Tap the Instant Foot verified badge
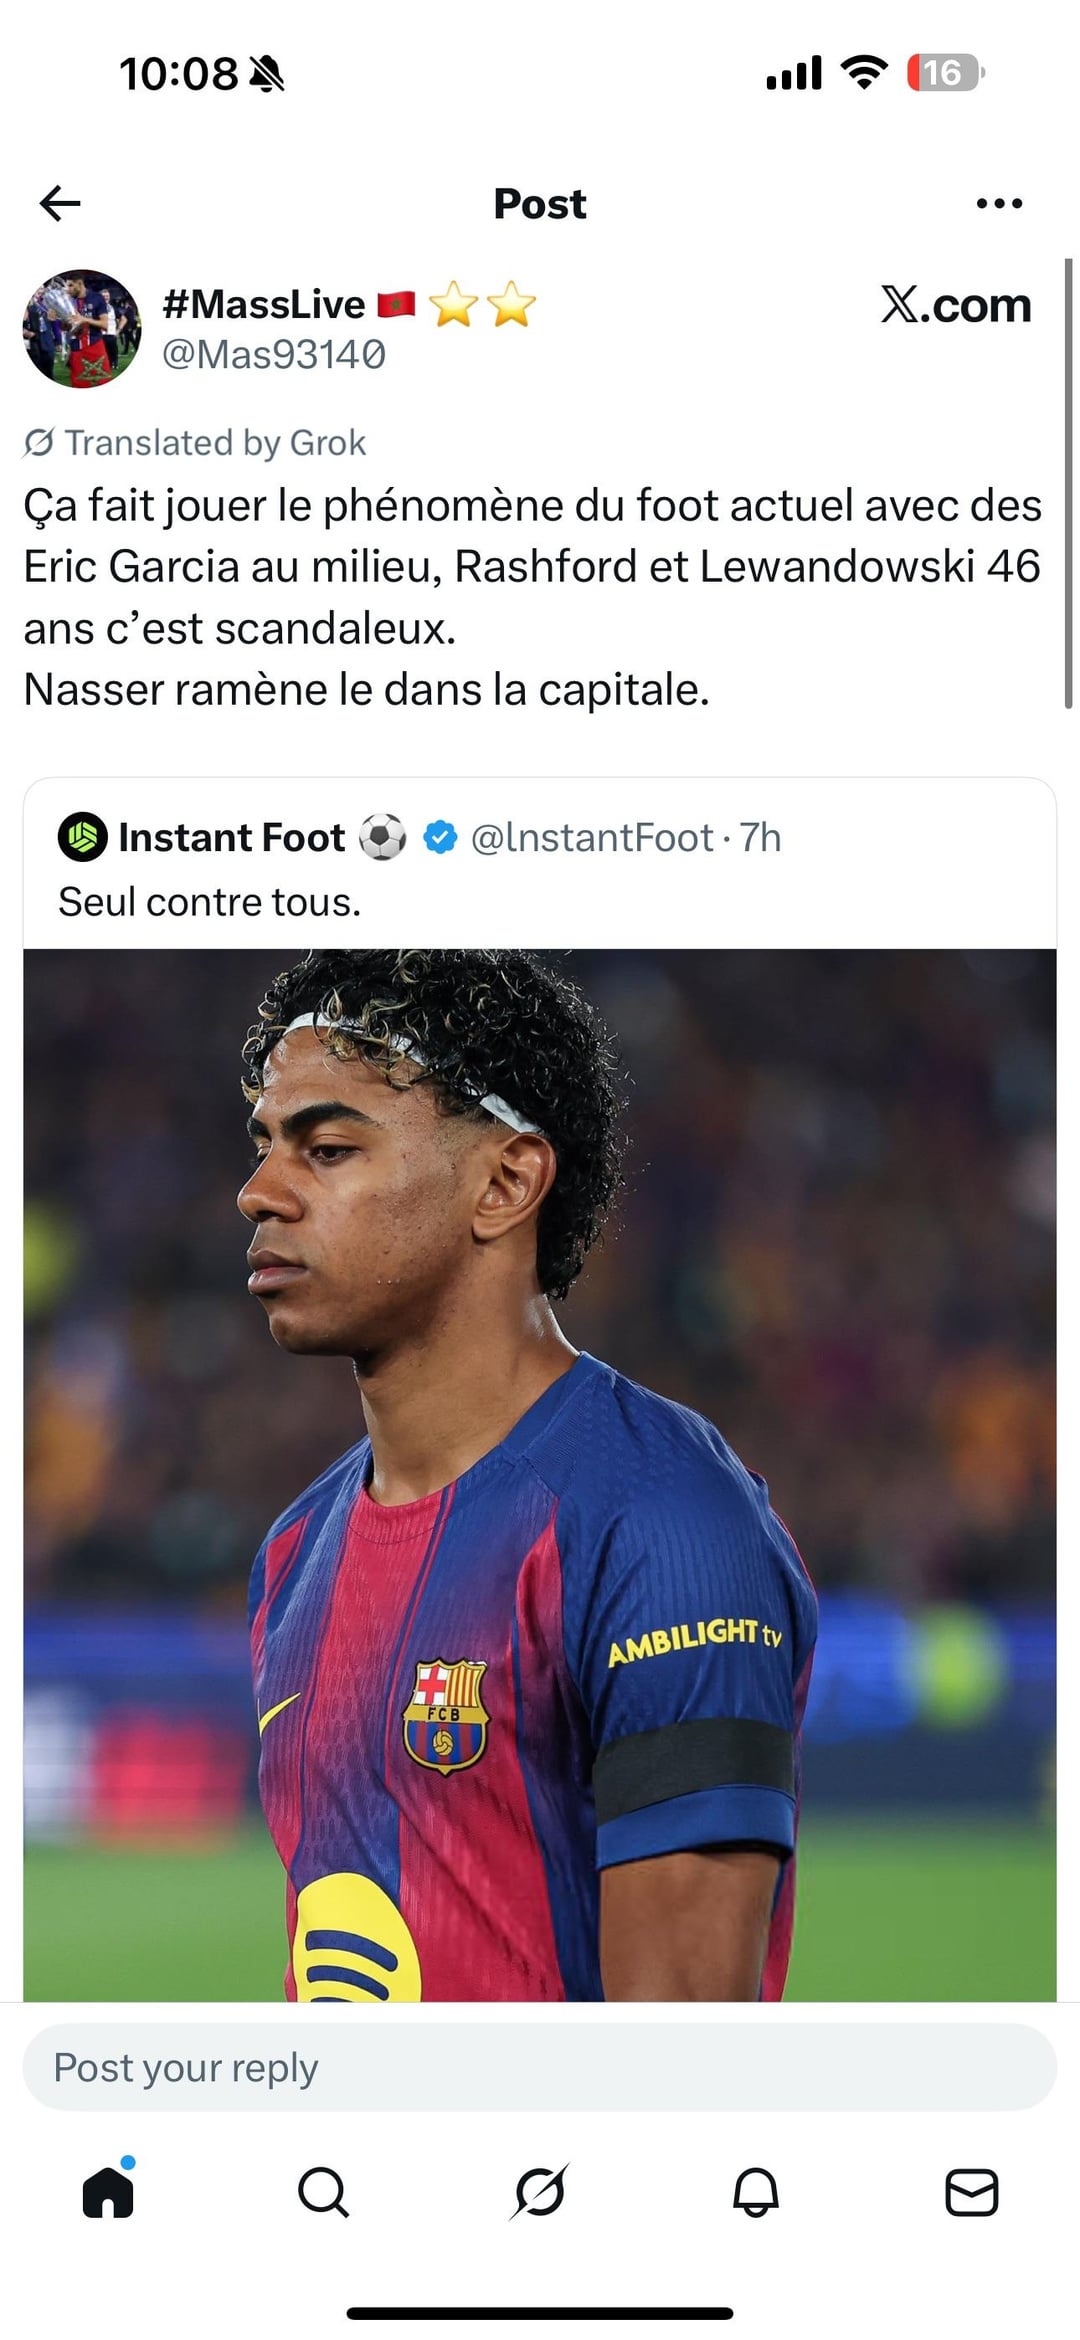This screenshot has height=2340, width=1080. [x=440, y=837]
